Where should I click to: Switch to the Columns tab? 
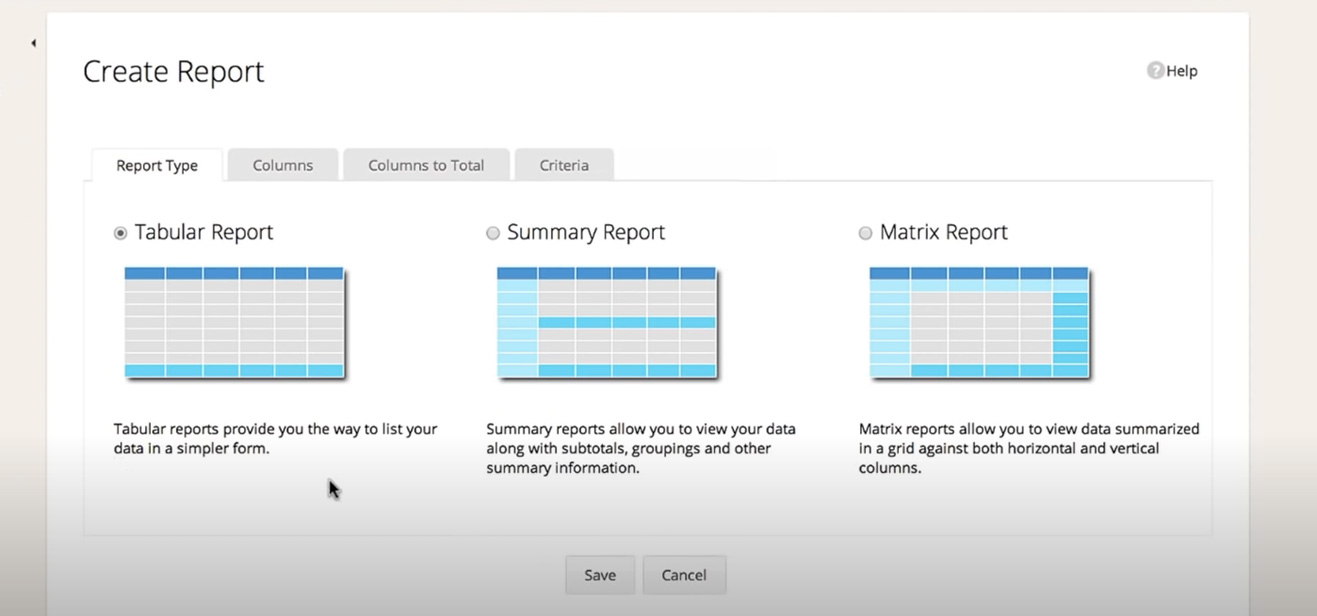click(282, 164)
